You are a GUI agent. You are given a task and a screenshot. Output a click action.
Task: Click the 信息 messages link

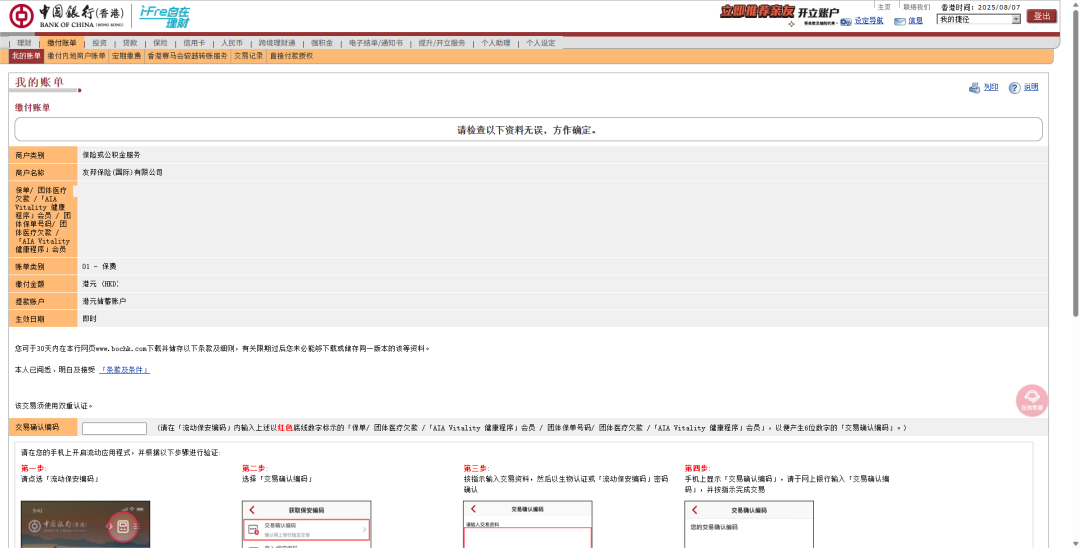(x=915, y=21)
